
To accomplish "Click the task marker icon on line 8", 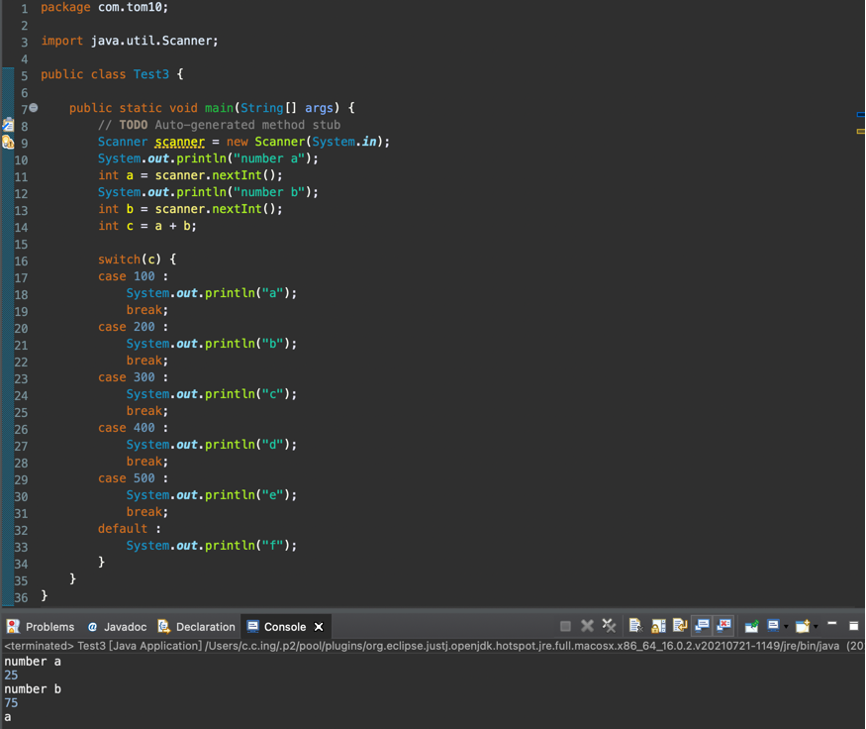I will pyautogui.click(x=8, y=125).
